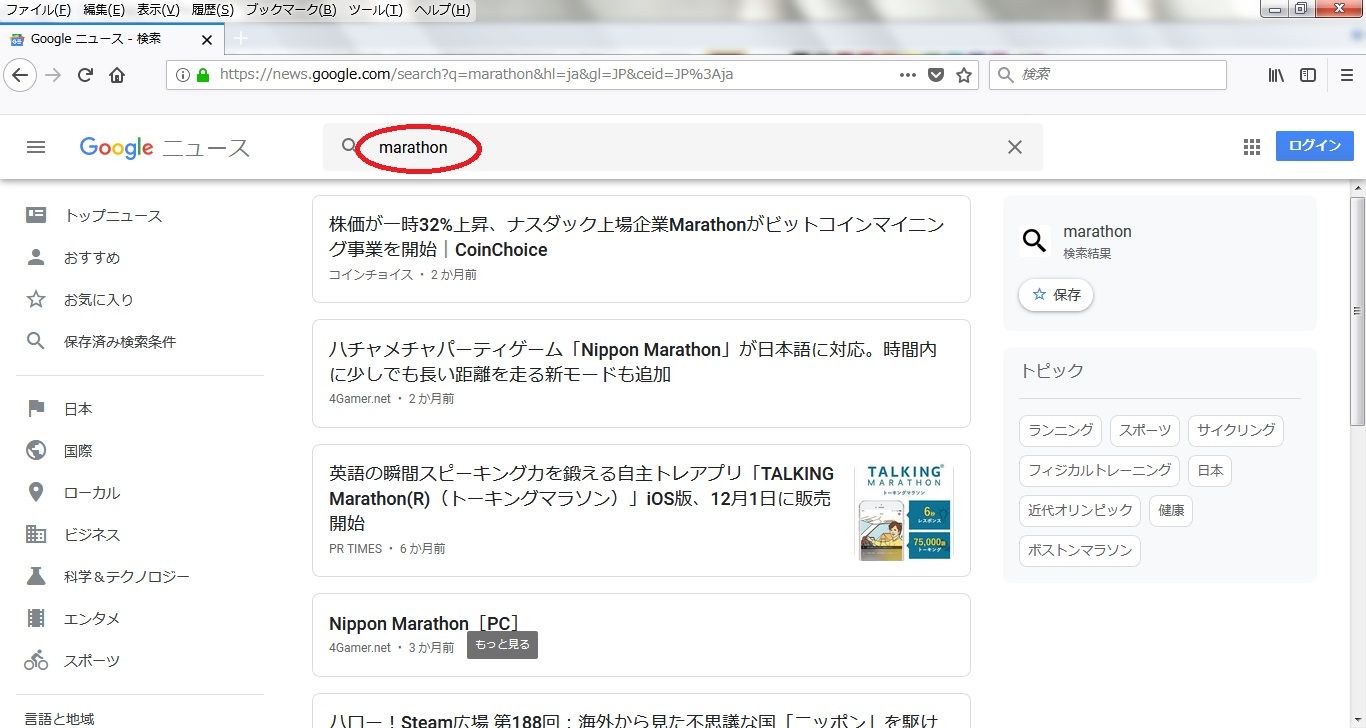Open the Library icon in Firefox toolbar

click(x=1276, y=75)
